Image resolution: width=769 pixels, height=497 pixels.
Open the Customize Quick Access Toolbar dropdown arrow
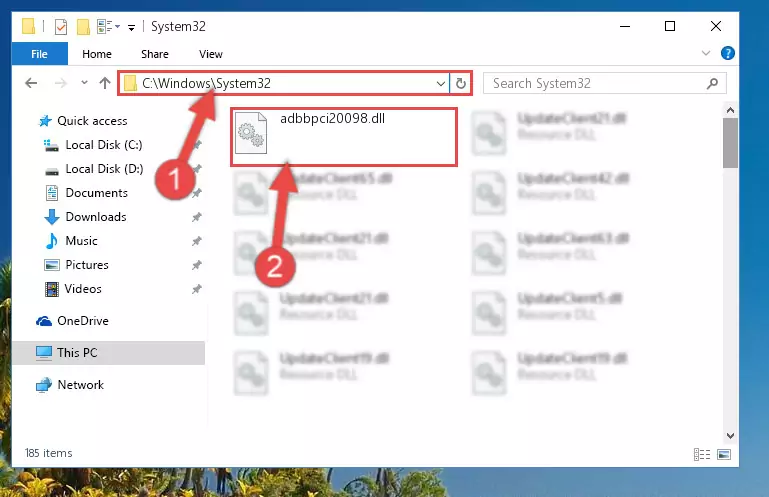click(x=131, y=27)
